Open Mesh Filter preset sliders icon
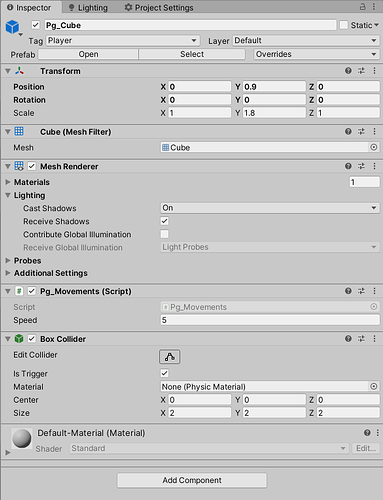The image size is (383, 500). pyautogui.click(x=361, y=131)
